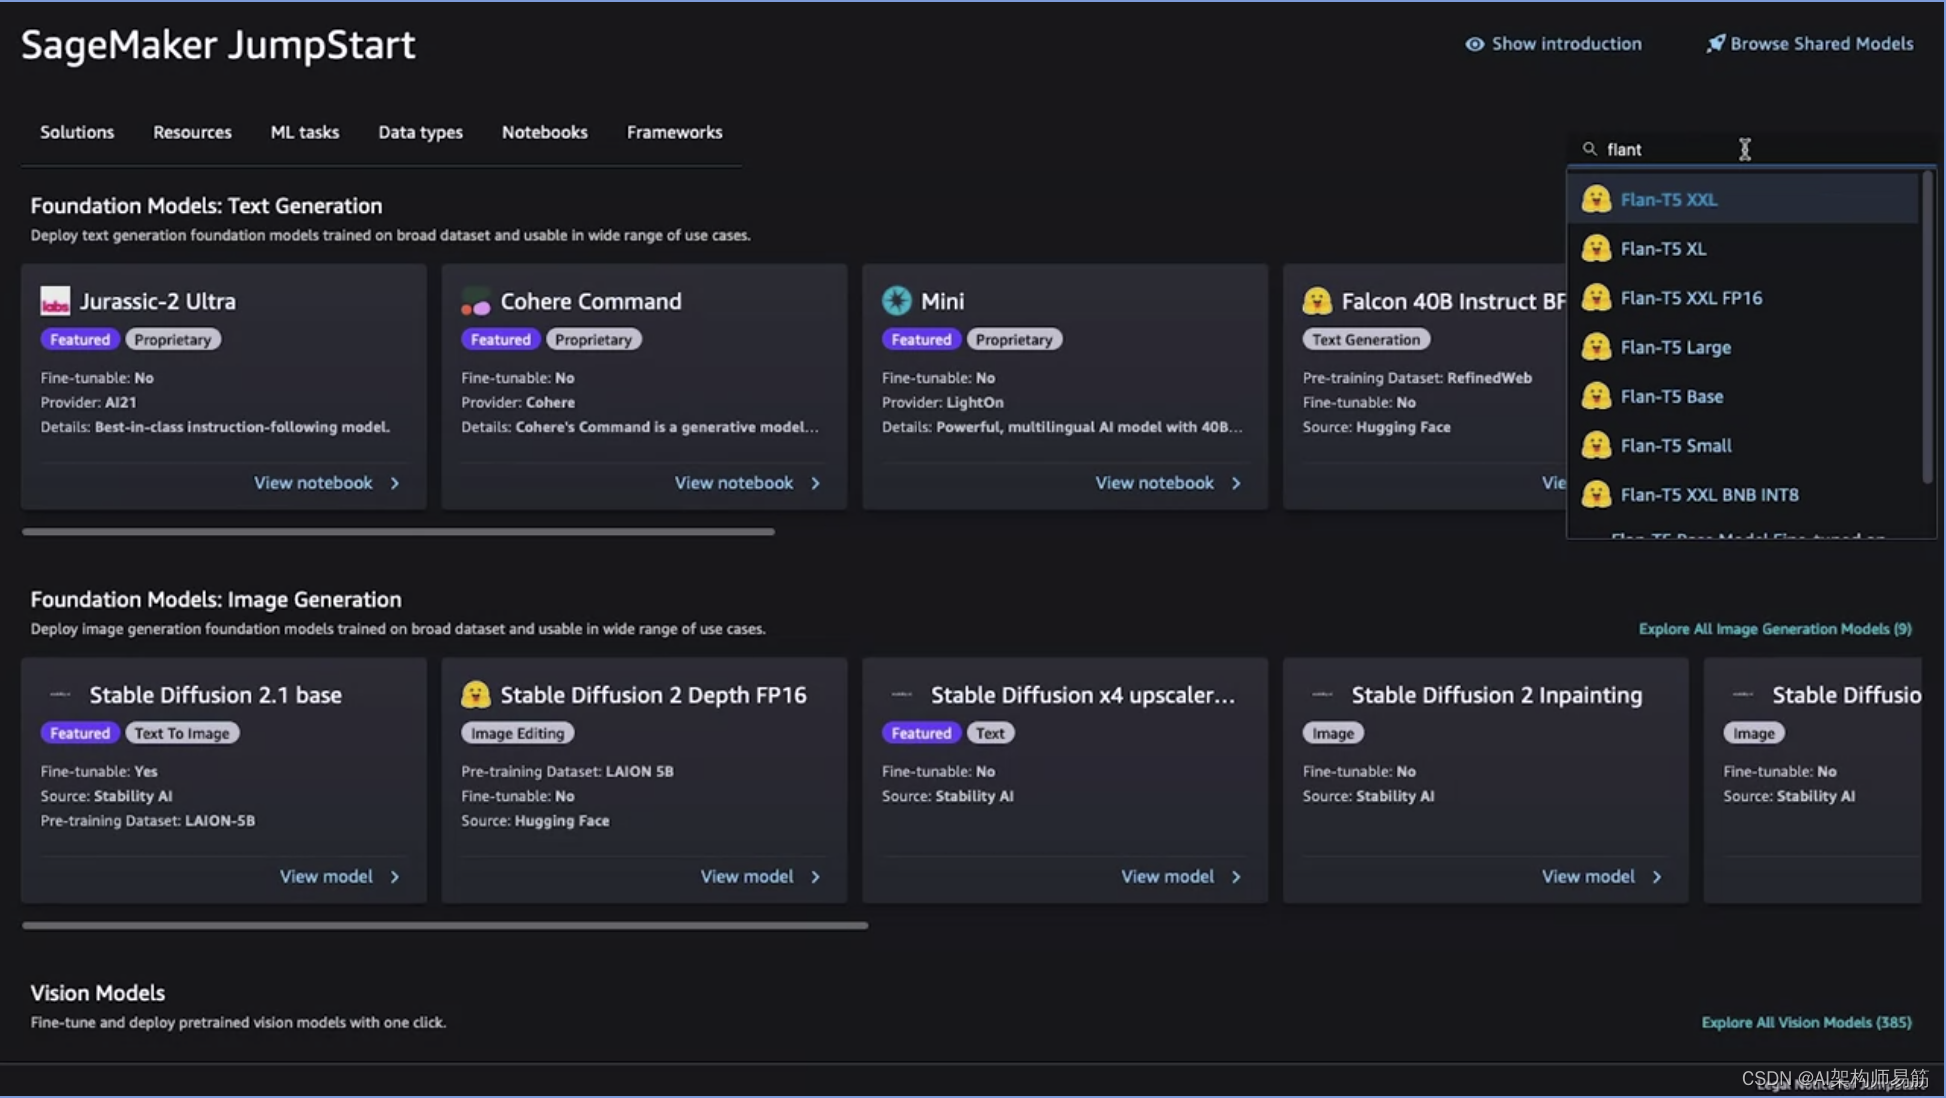Explore All Vision Models link
Viewport: 1946px width, 1098px height.
coord(1806,1022)
